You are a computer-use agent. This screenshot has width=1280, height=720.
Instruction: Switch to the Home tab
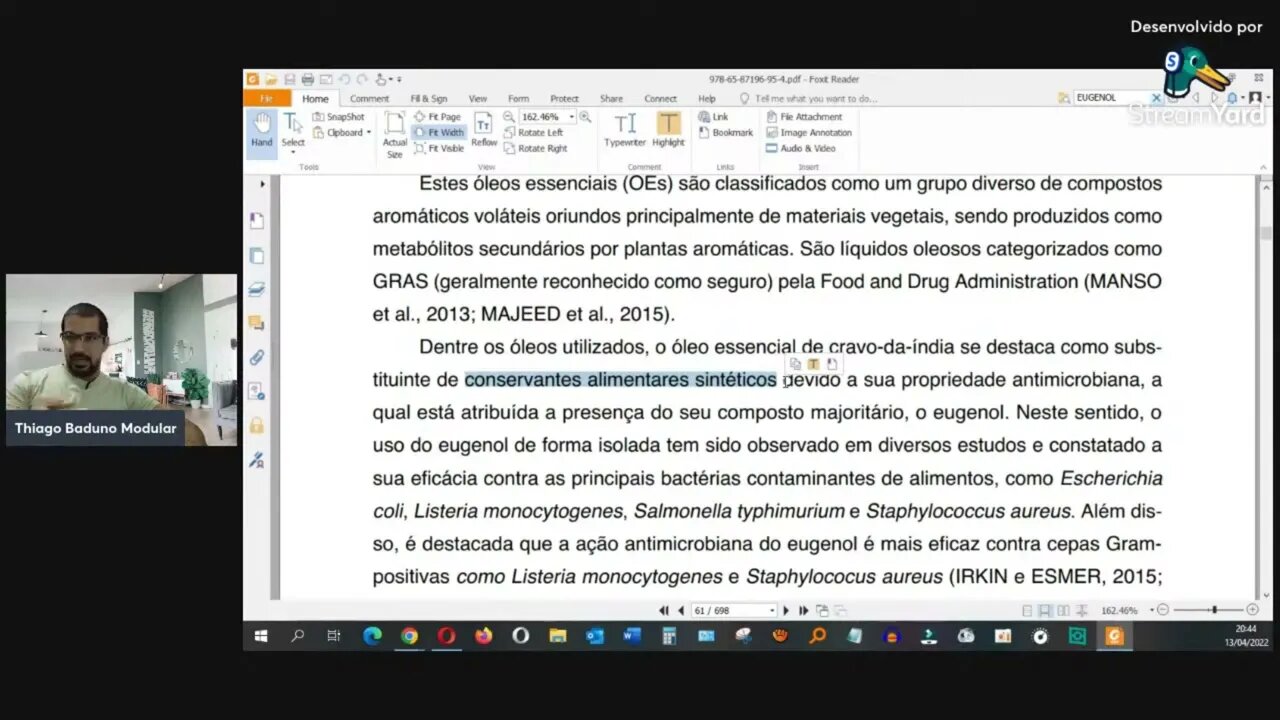pos(315,98)
